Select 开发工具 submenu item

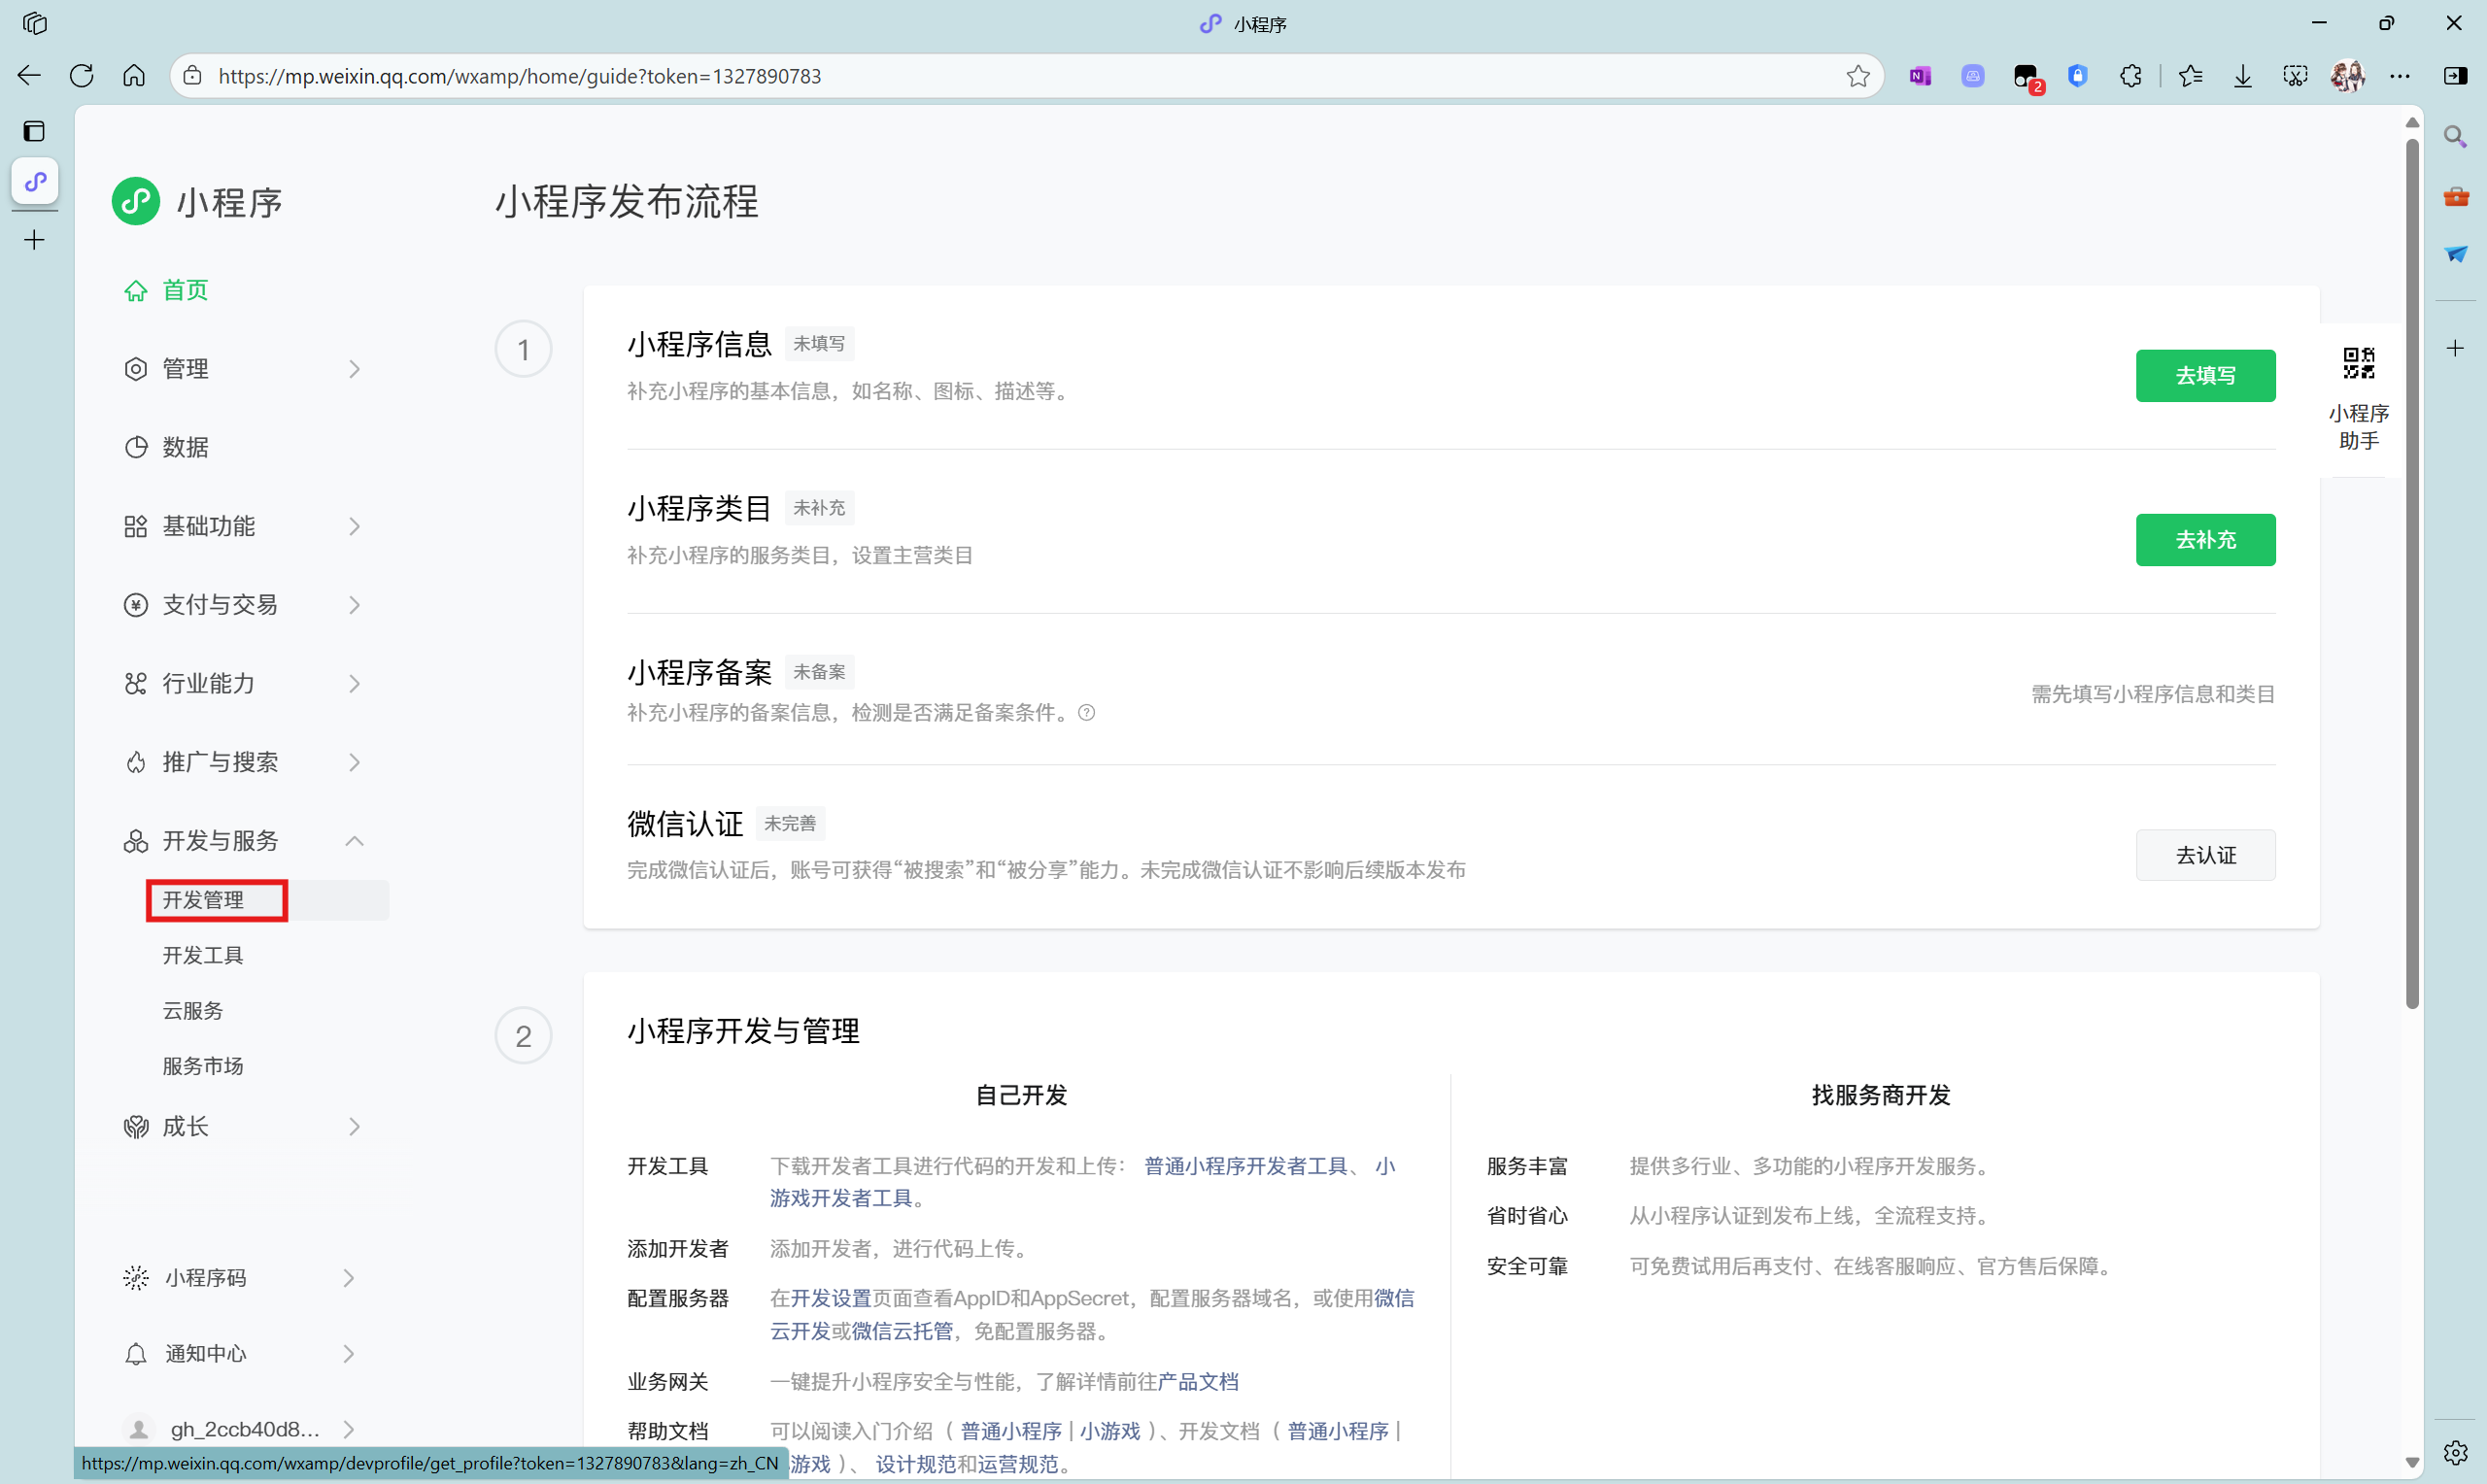tap(203, 956)
